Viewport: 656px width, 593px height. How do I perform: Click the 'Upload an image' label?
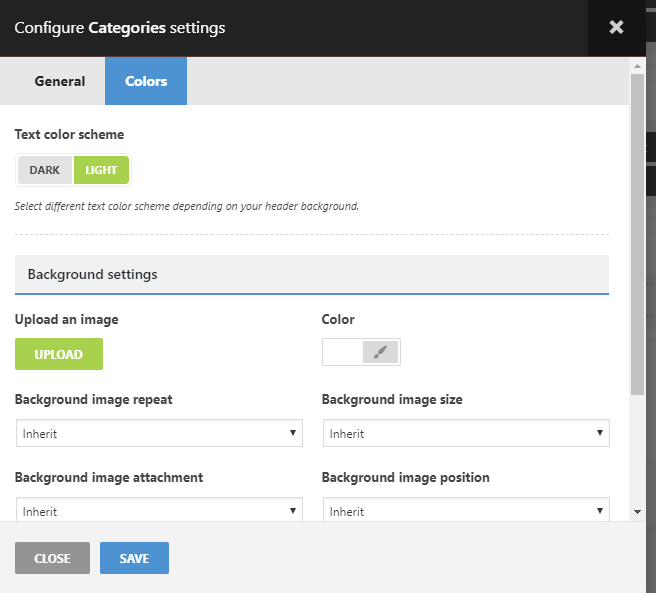click(67, 320)
